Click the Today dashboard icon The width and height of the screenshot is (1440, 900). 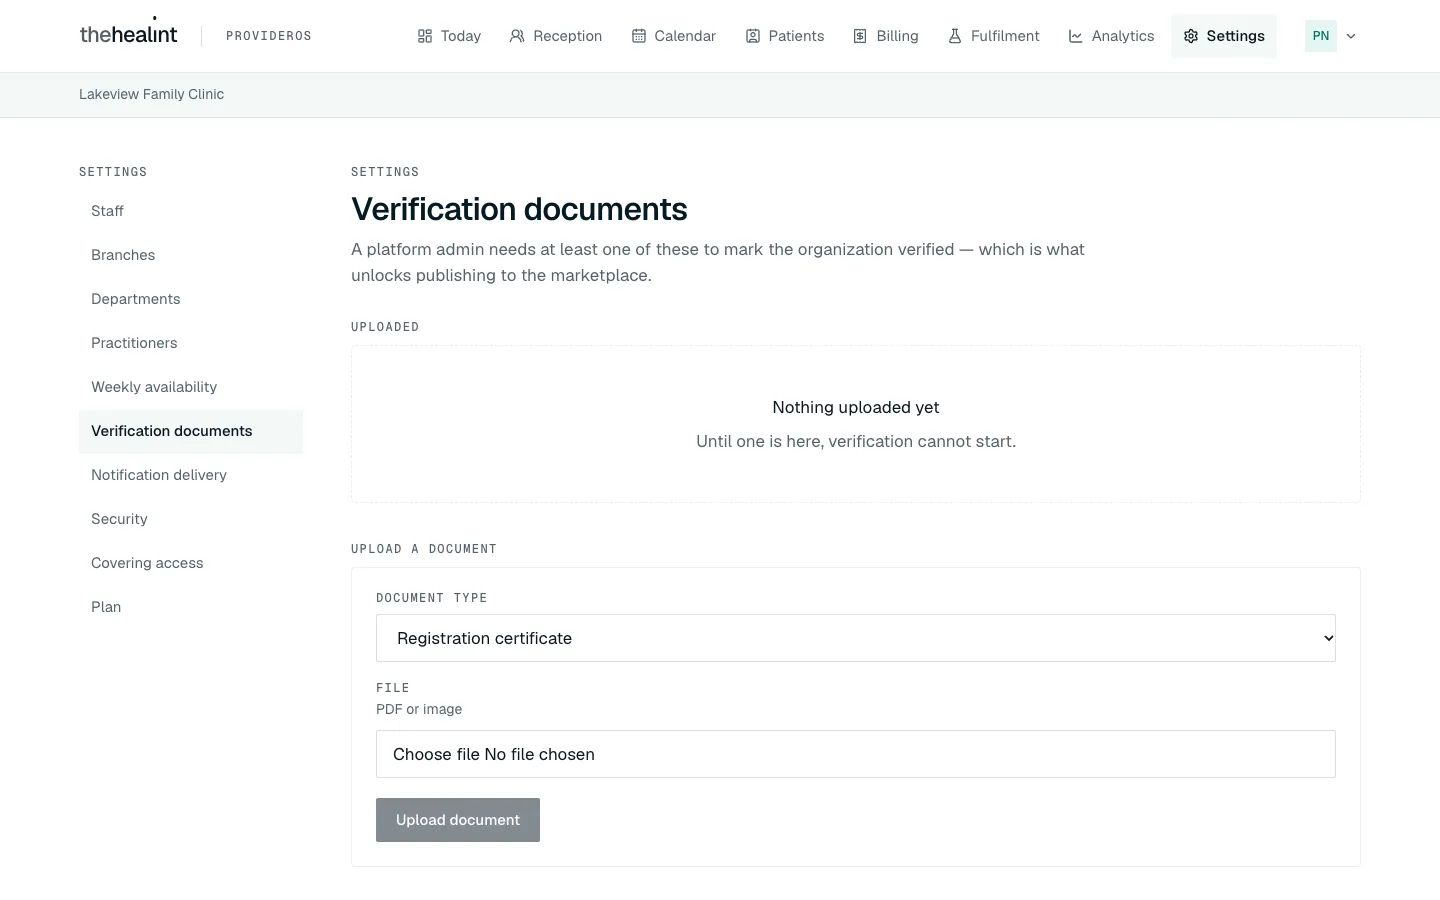425,36
